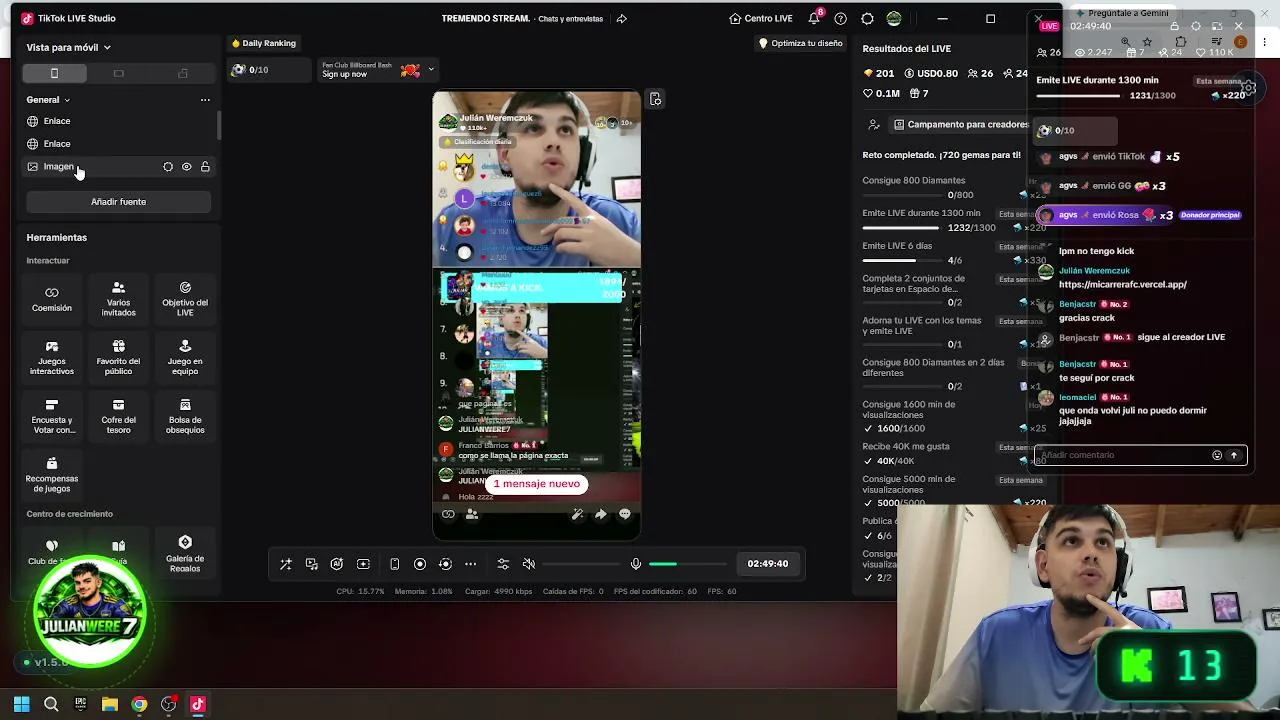Open settings gear in the chat overlay
Image resolution: width=1280 pixels, height=720 pixels.
[1249, 87]
